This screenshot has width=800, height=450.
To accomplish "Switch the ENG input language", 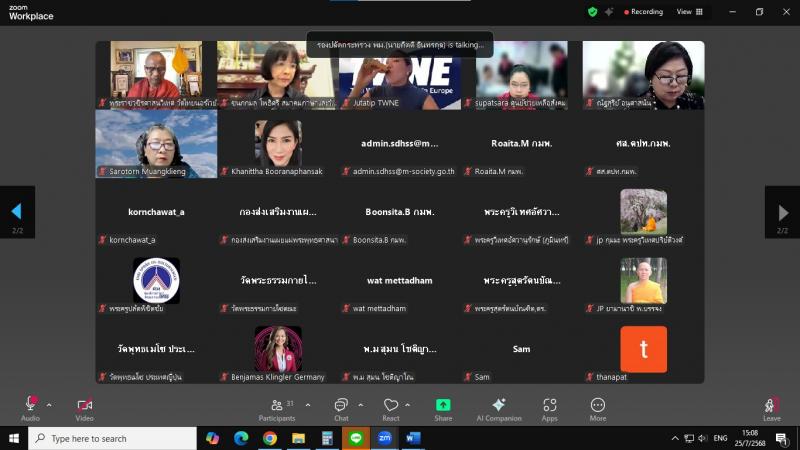I will [x=720, y=438].
